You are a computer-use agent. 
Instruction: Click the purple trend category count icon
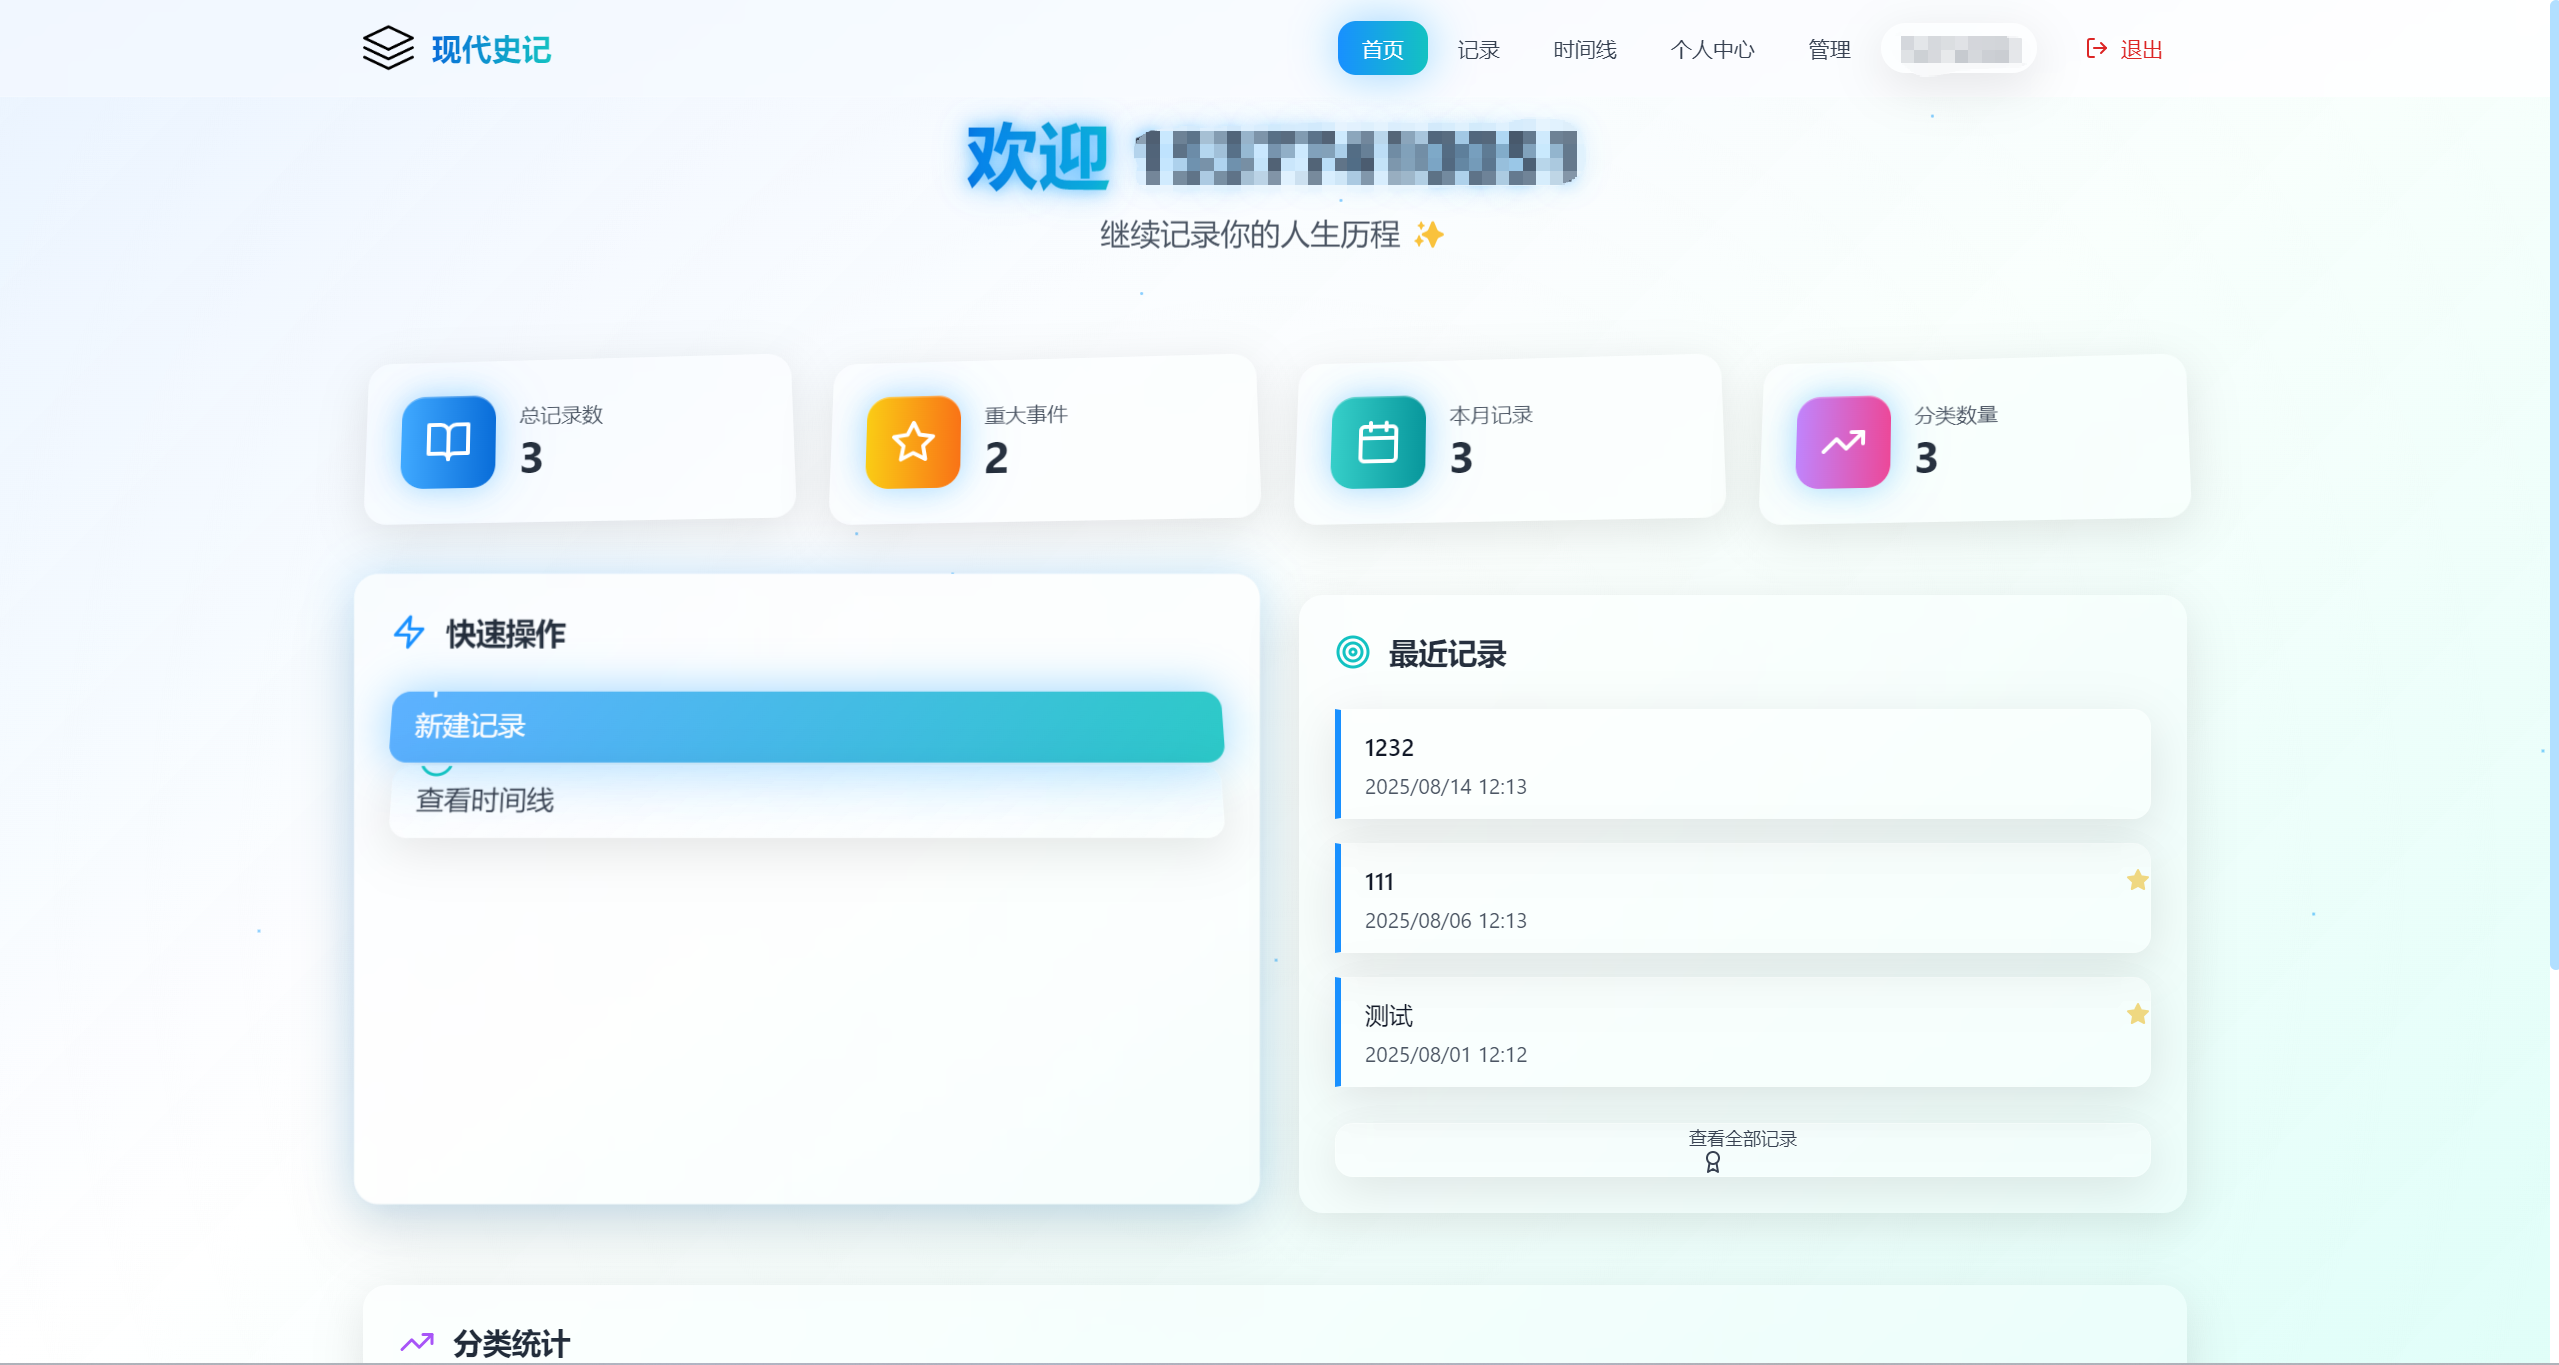point(1843,441)
